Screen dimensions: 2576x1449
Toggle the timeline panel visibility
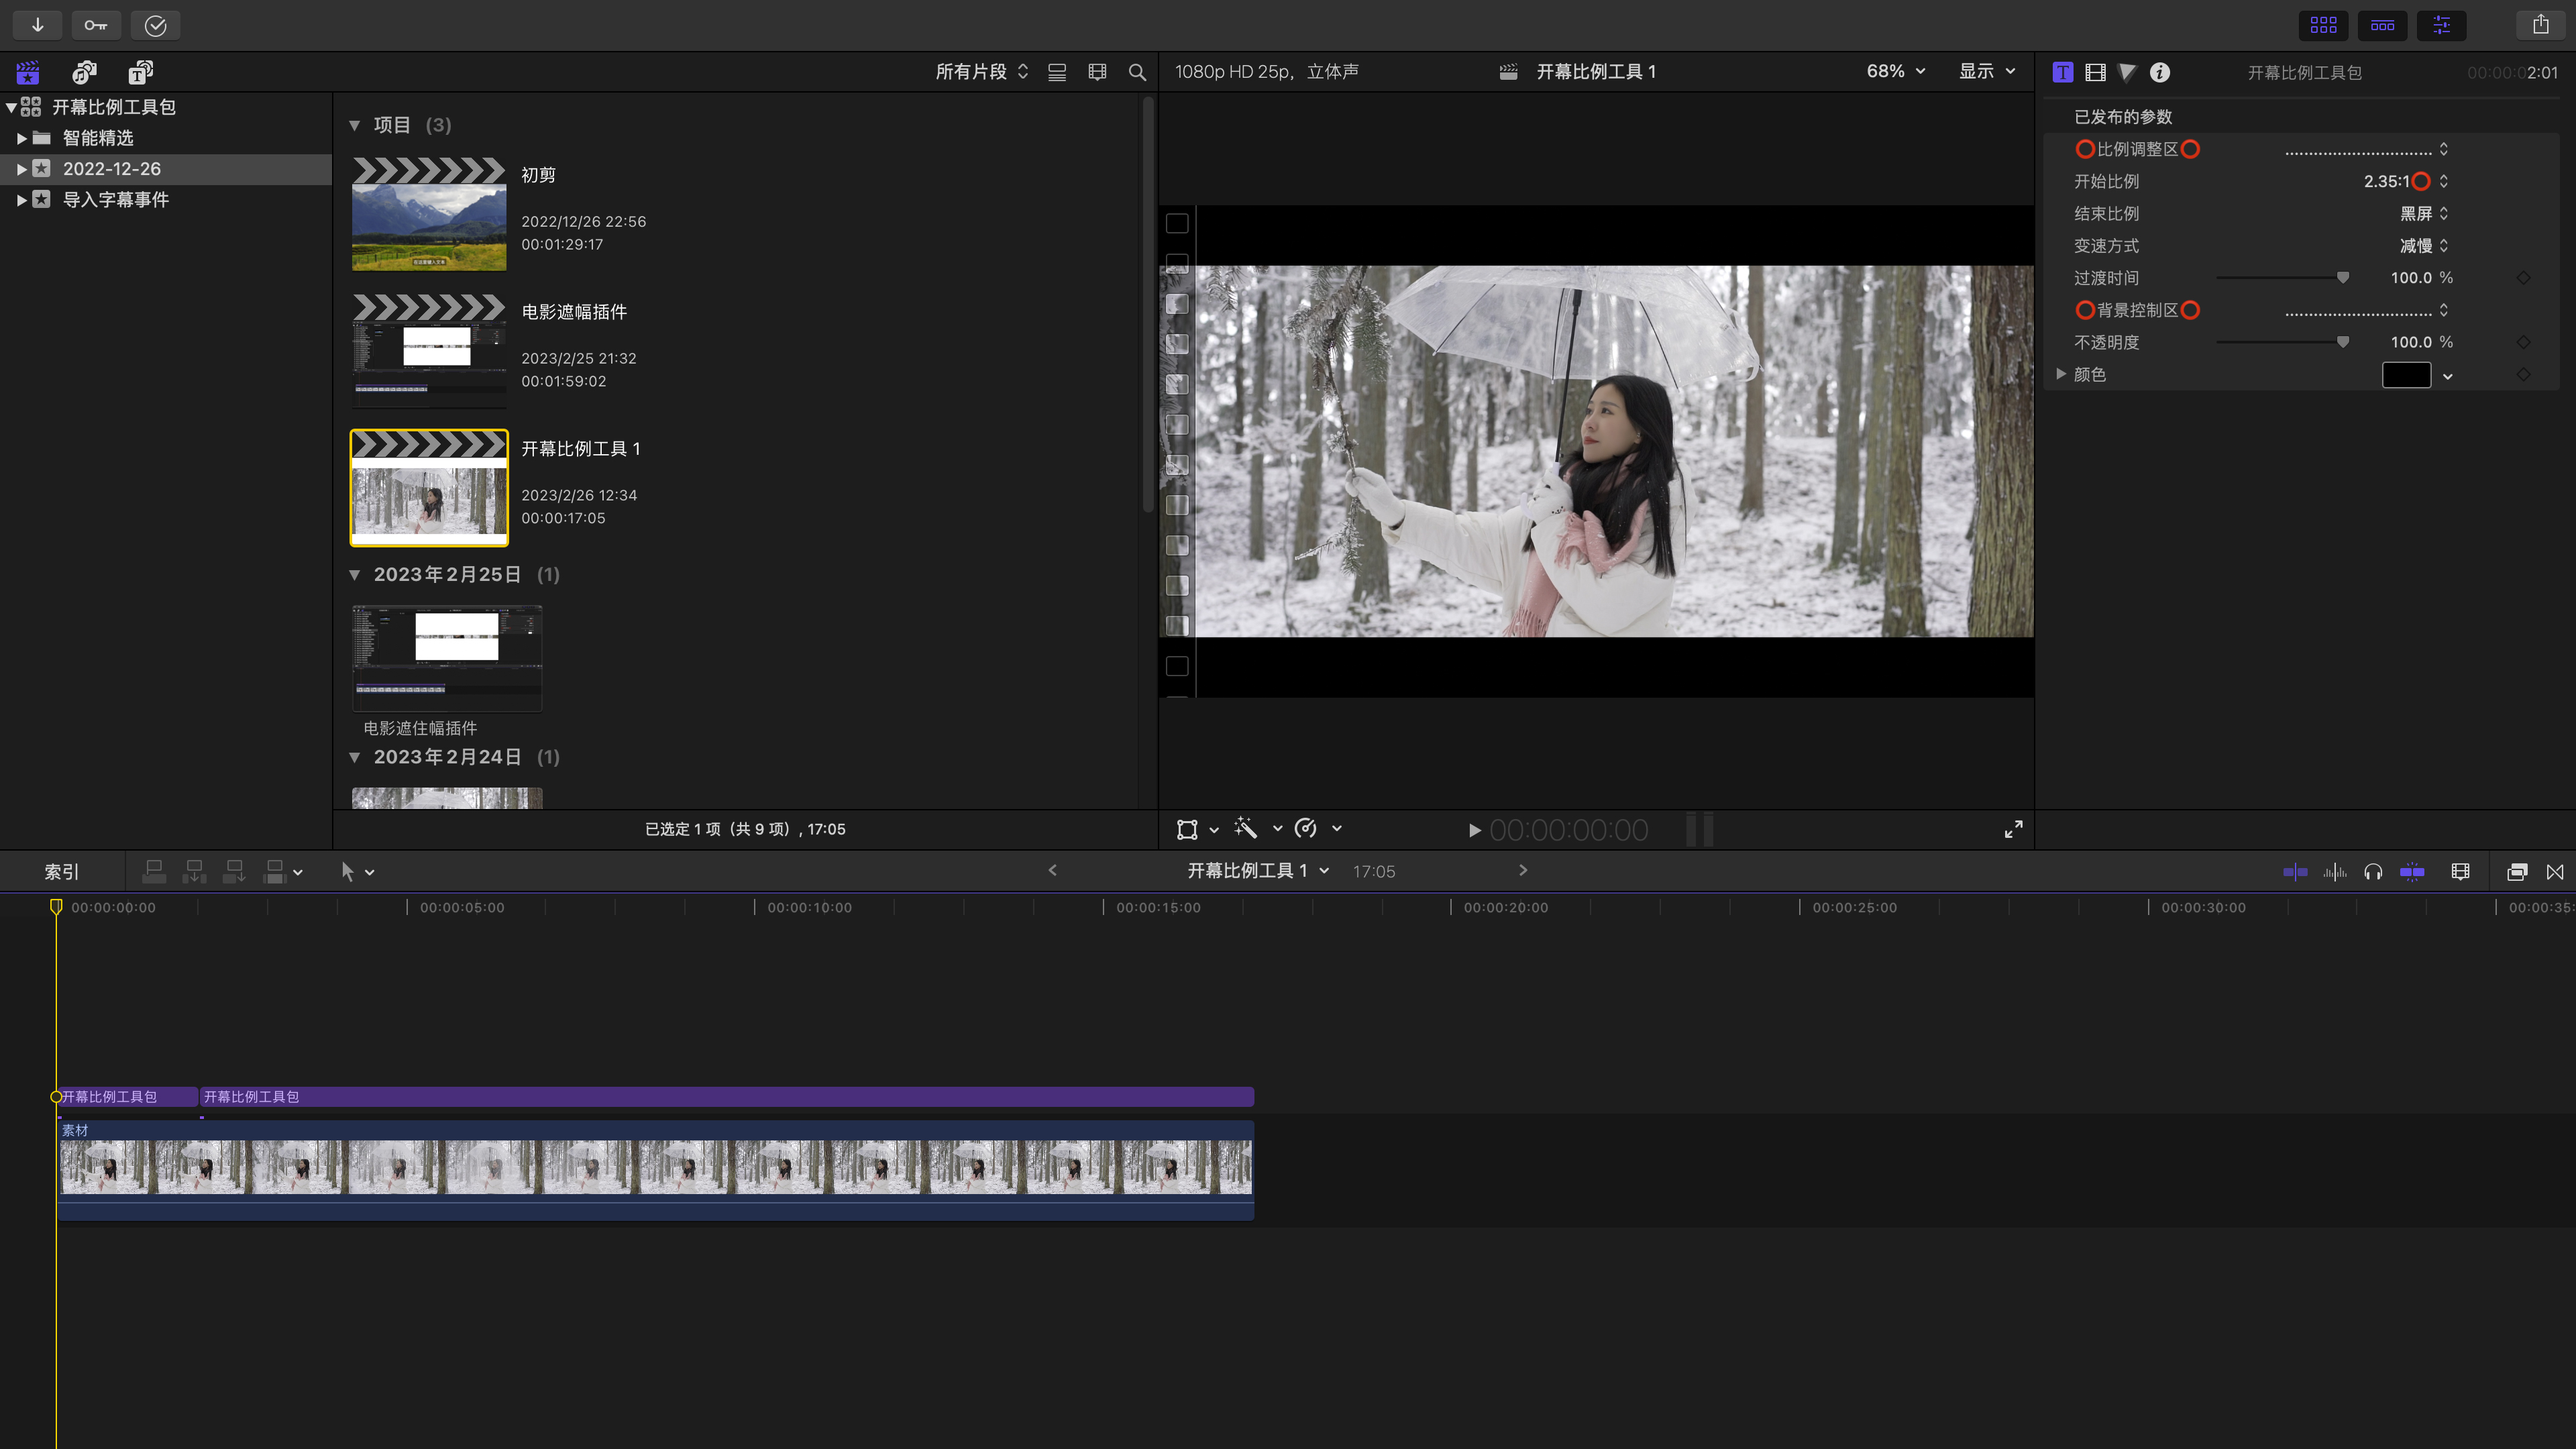(2382, 25)
